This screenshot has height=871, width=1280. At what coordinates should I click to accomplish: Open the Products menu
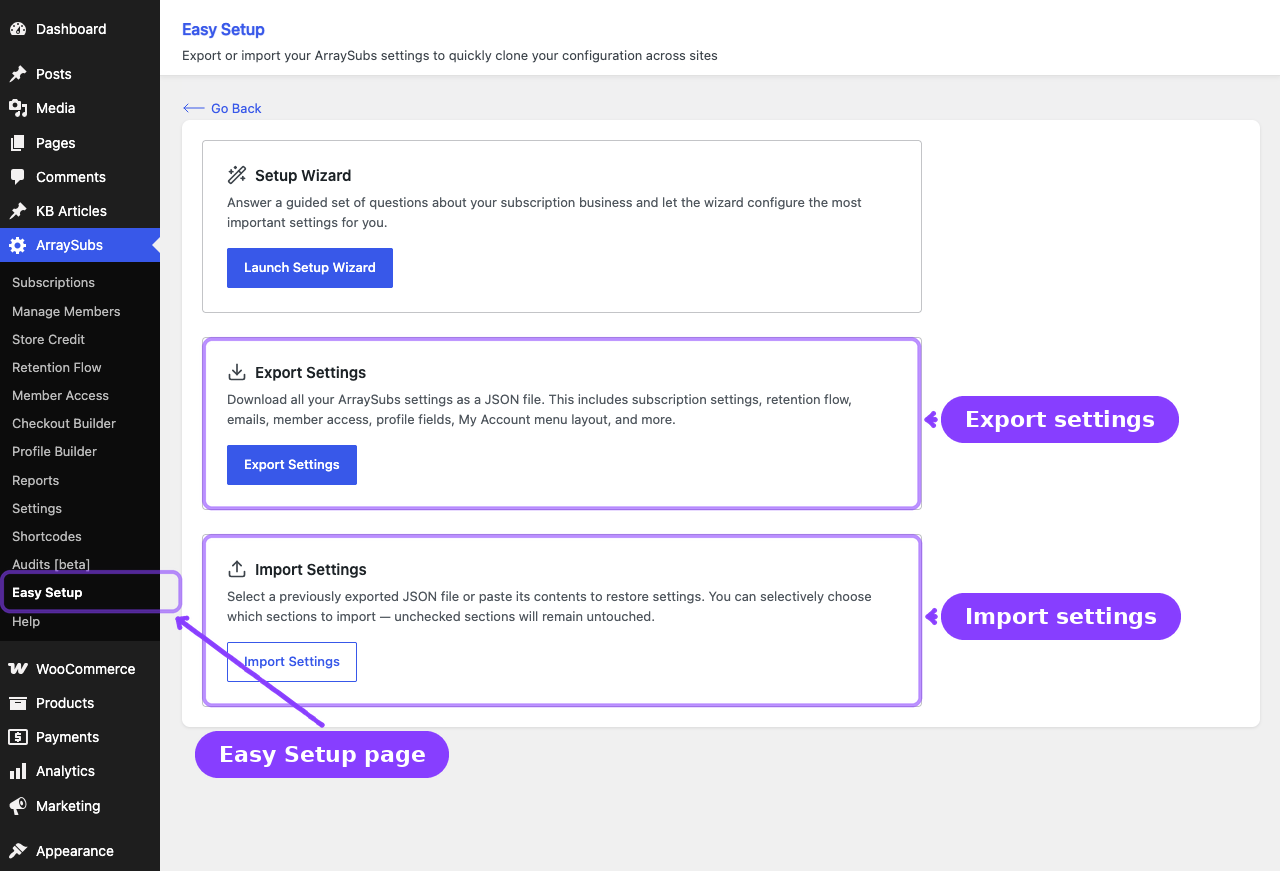coord(80,703)
